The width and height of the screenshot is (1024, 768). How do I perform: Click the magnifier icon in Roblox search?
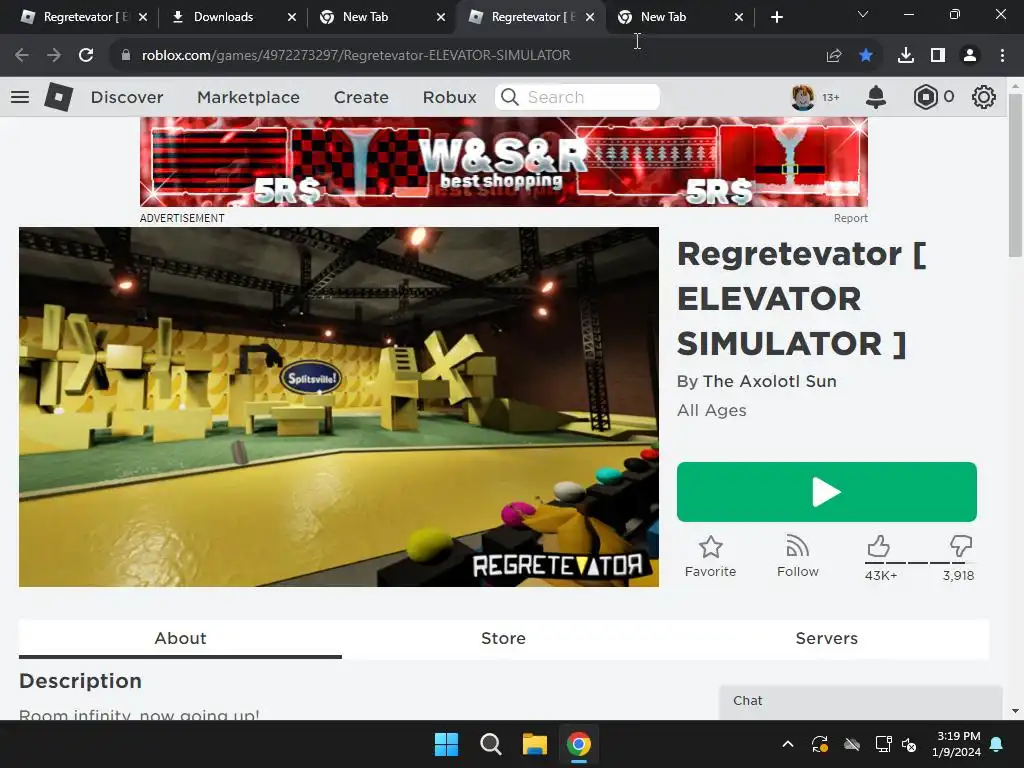(x=509, y=97)
